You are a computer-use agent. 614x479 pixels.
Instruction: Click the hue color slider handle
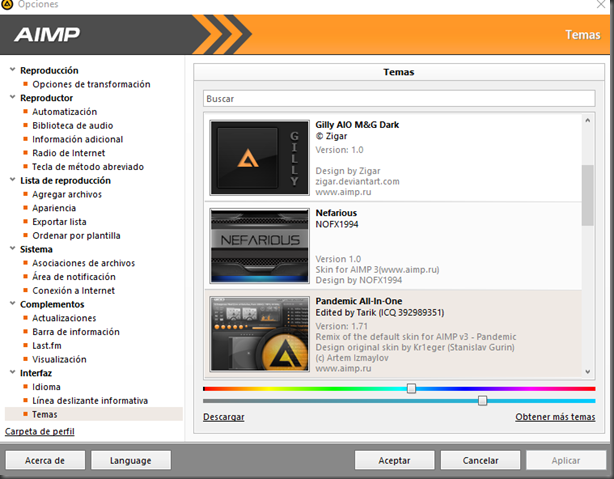pyautogui.click(x=411, y=388)
